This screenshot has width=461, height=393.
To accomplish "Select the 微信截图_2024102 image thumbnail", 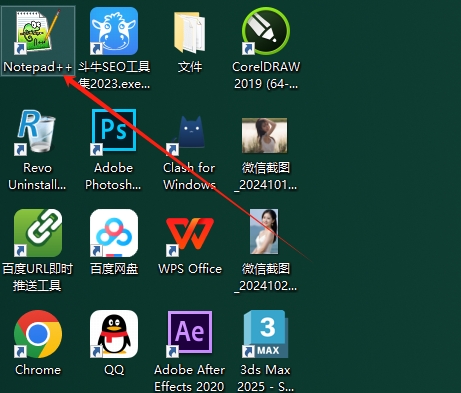I will click(x=264, y=231).
